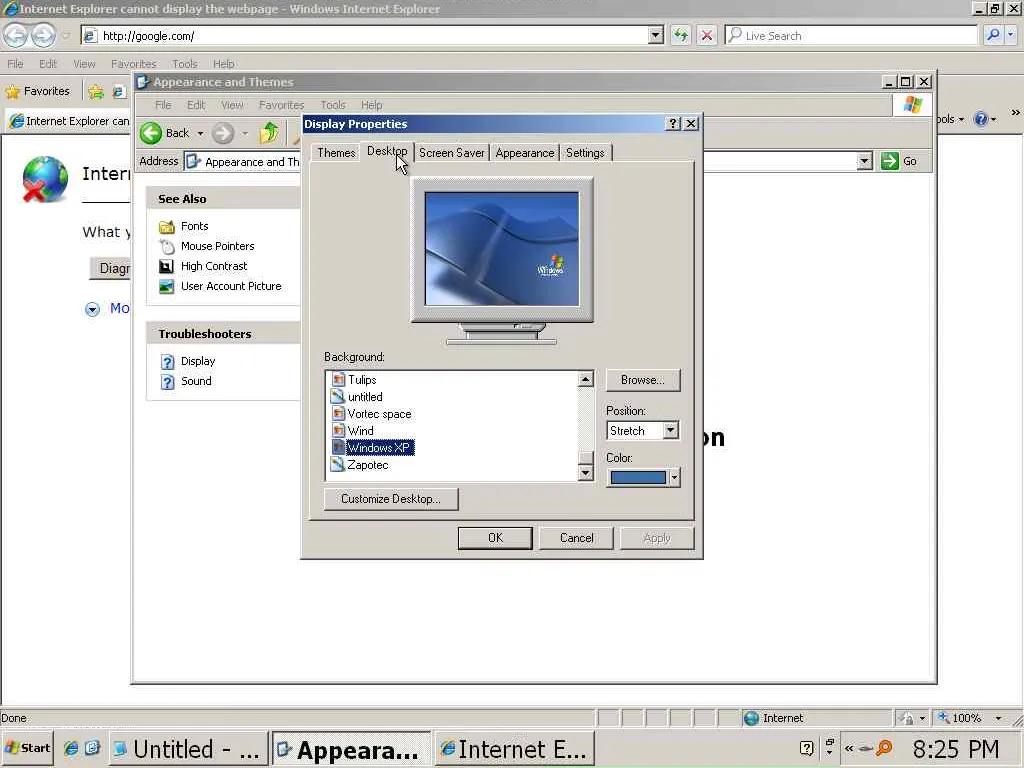Select Windows XP background entry

379,448
